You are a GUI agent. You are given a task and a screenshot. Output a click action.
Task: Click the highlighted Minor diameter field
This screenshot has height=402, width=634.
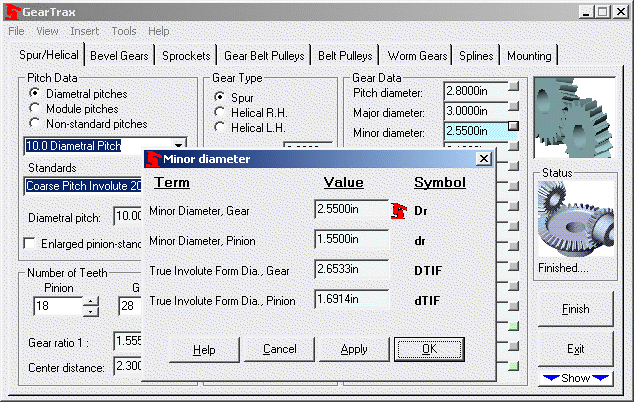476,131
